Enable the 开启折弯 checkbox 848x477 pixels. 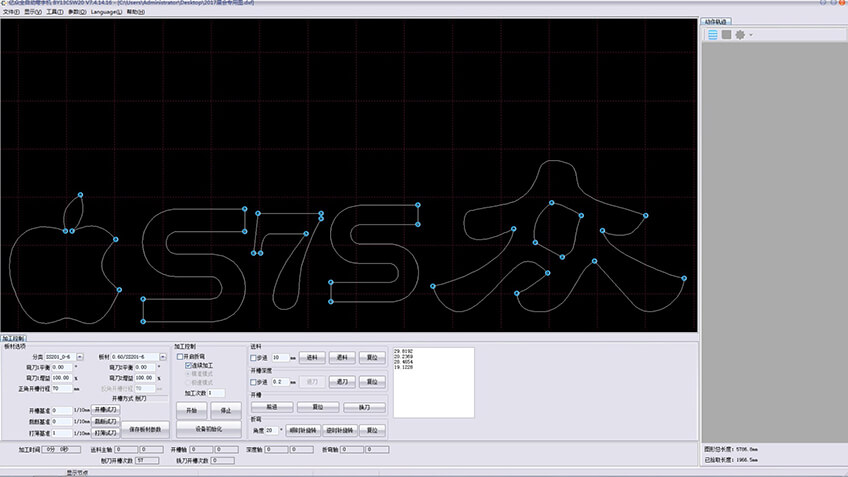(180, 356)
